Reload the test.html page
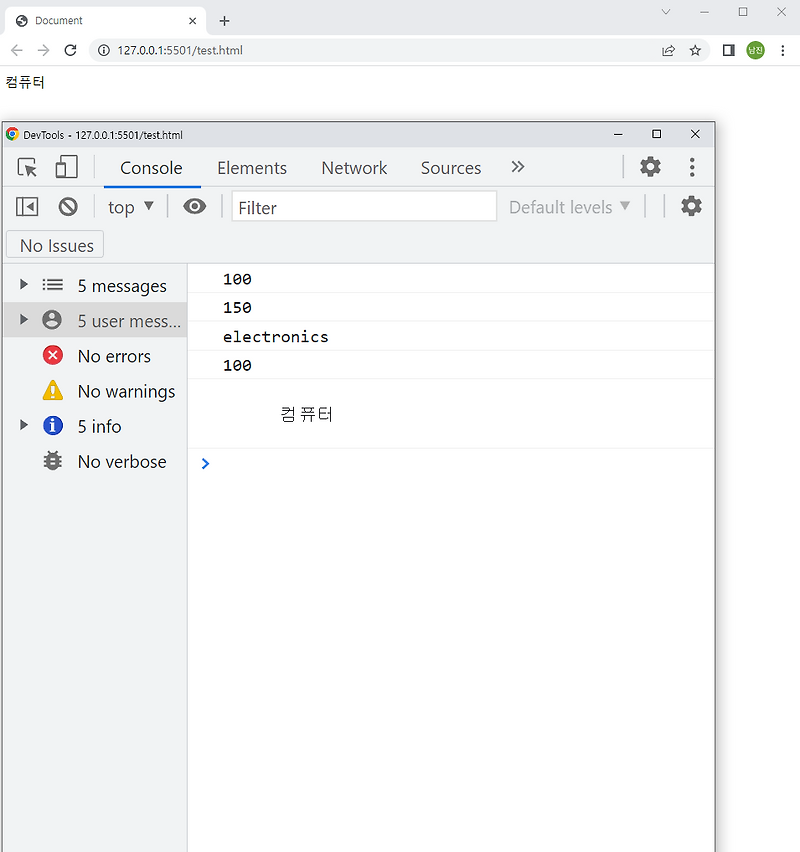 [x=70, y=50]
